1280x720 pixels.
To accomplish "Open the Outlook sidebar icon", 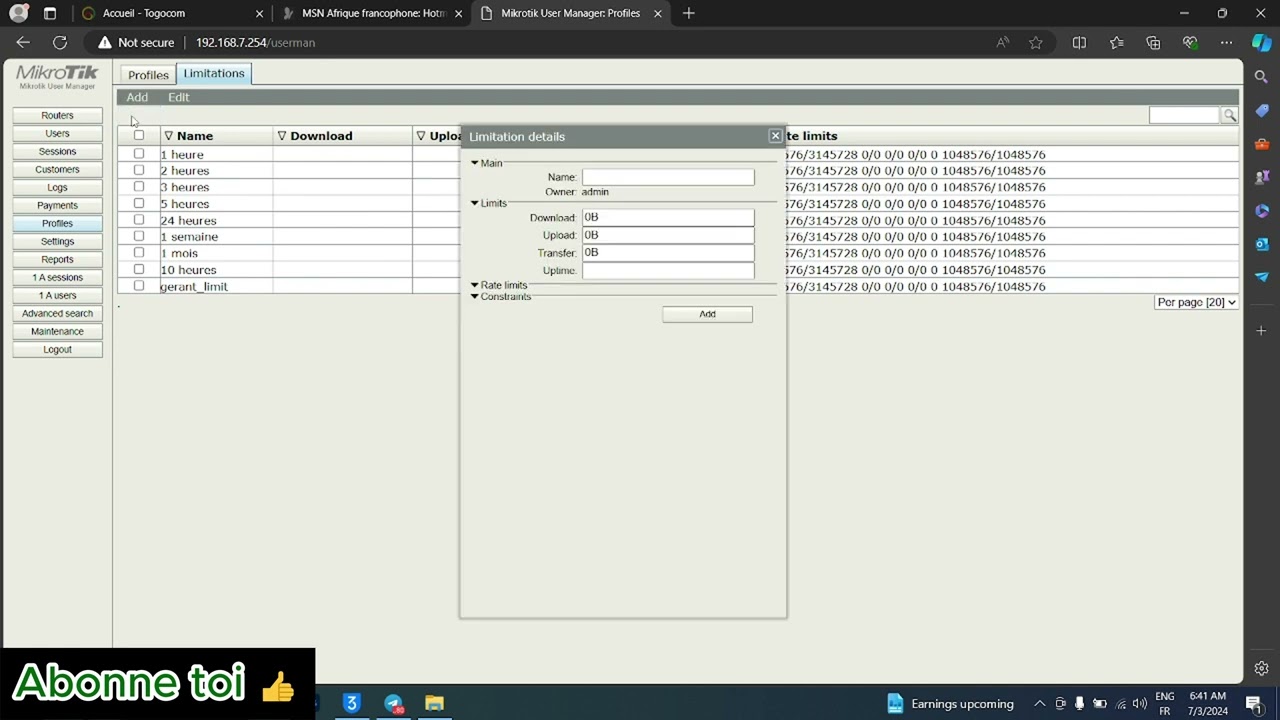I will click(1261, 244).
